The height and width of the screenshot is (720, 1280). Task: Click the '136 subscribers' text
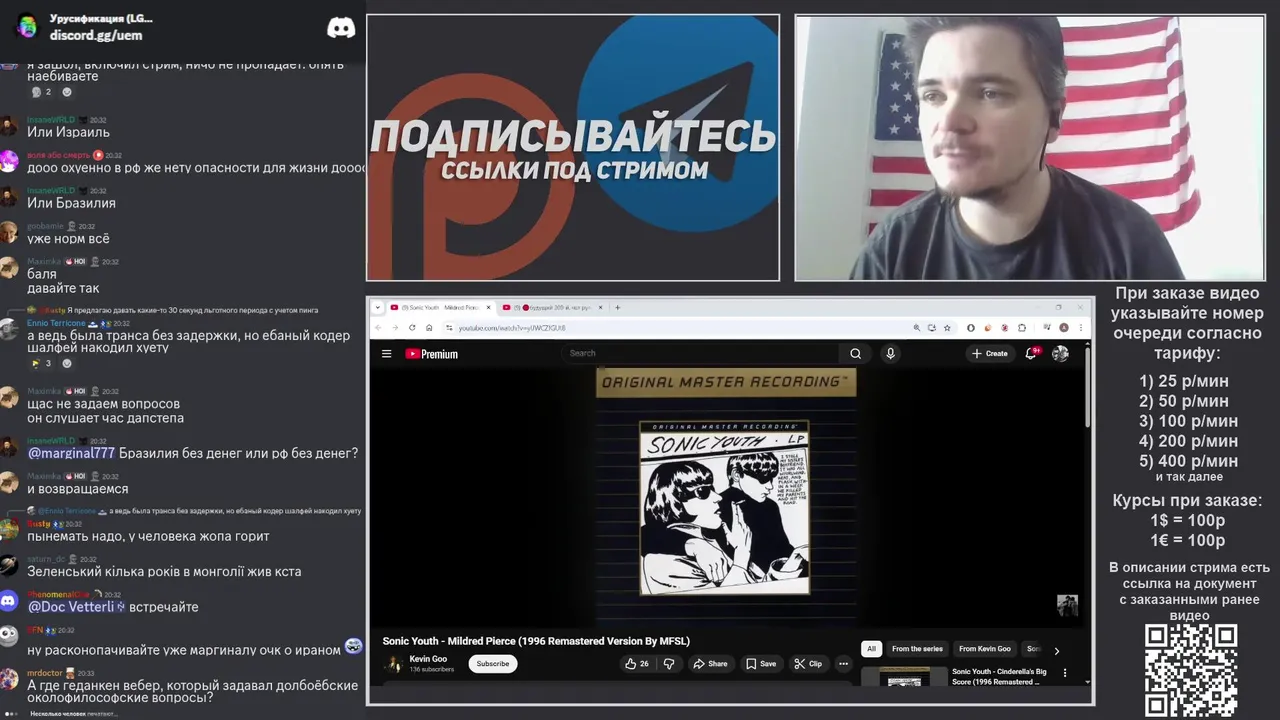pyautogui.click(x=431, y=669)
